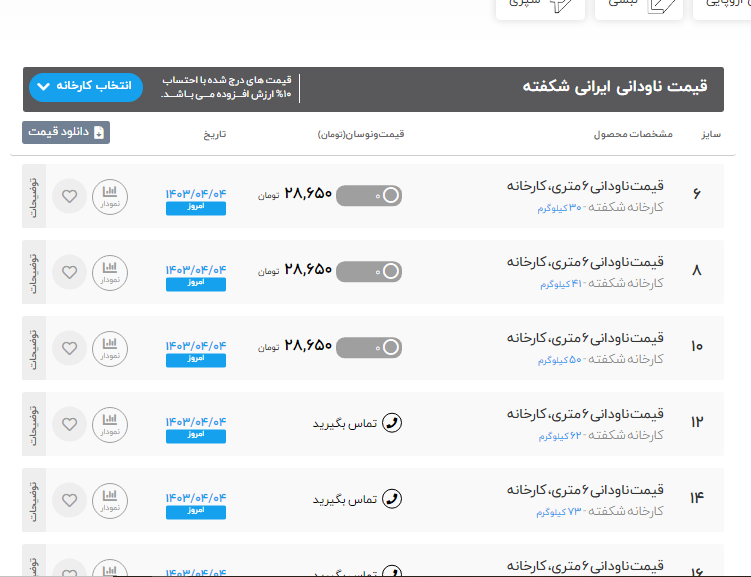The height and width of the screenshot is (577, 751).
Task: Click the phone icon in size 14 row
Action: [393, 499]
